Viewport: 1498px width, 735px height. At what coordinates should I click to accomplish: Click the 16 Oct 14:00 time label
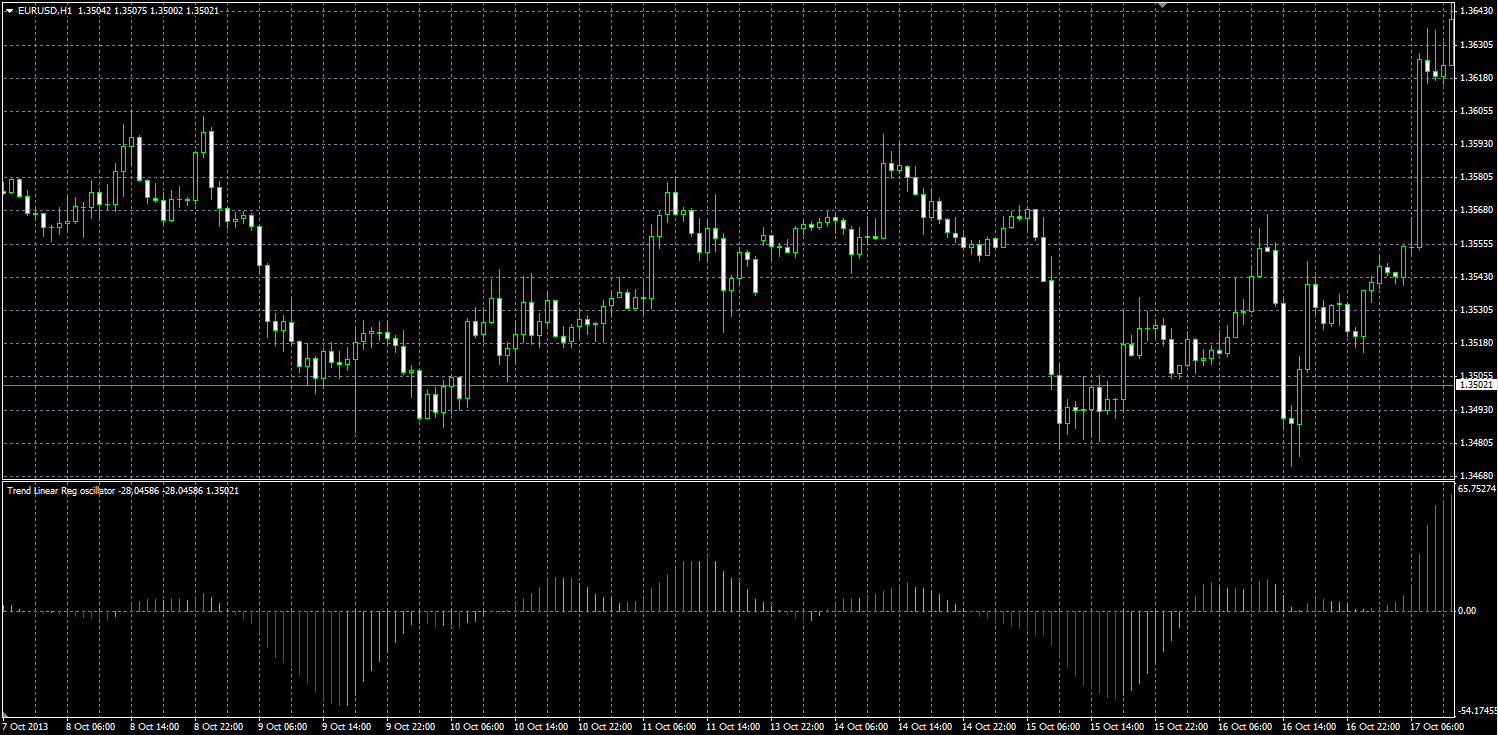coord(1308,727)
